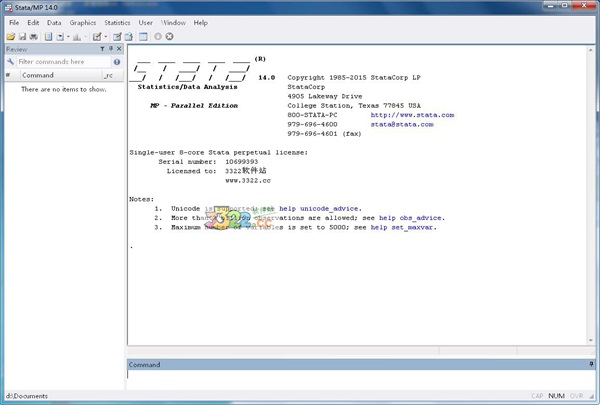Viewport: 600px width, 405px height.
Task: Click the Log begin/close toolbar icon
Action: coord(48,37)
